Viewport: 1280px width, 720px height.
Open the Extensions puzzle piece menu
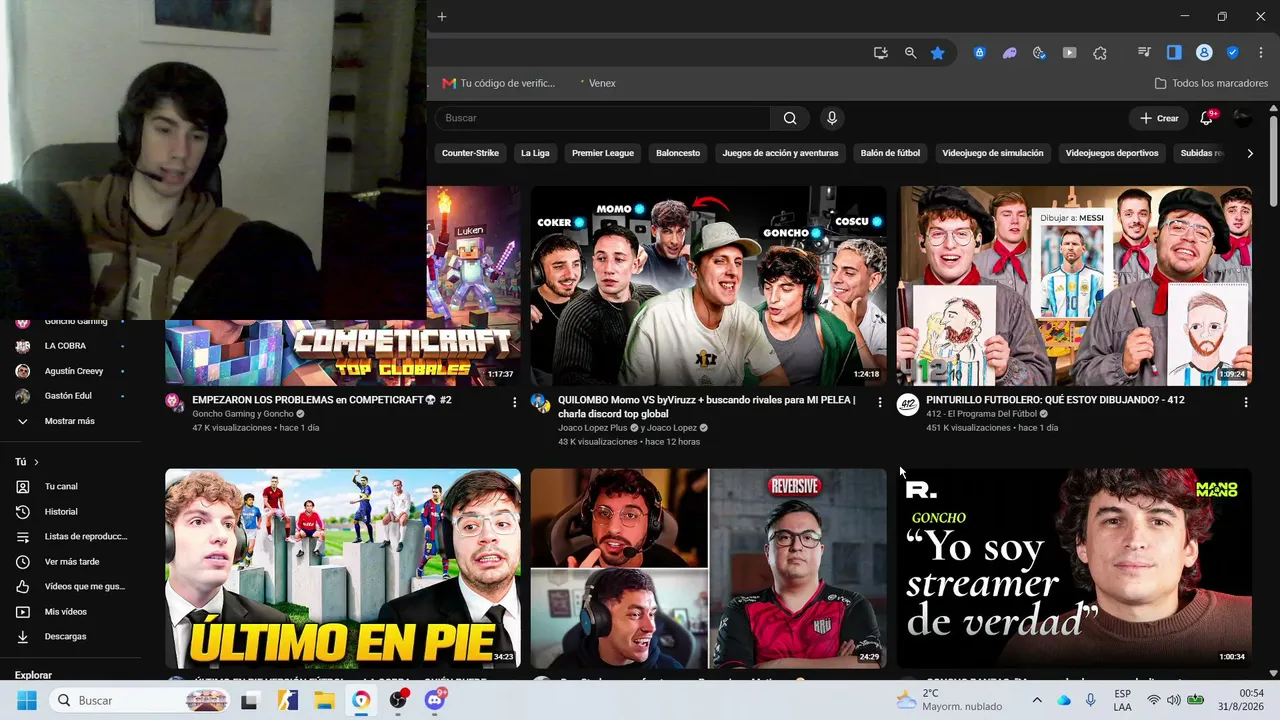point(1100,53)
